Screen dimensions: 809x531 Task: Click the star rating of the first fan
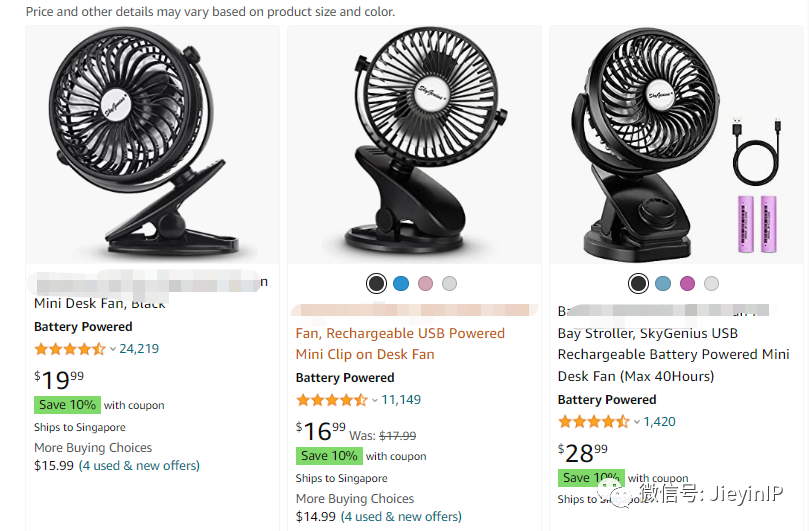[69, 349]
